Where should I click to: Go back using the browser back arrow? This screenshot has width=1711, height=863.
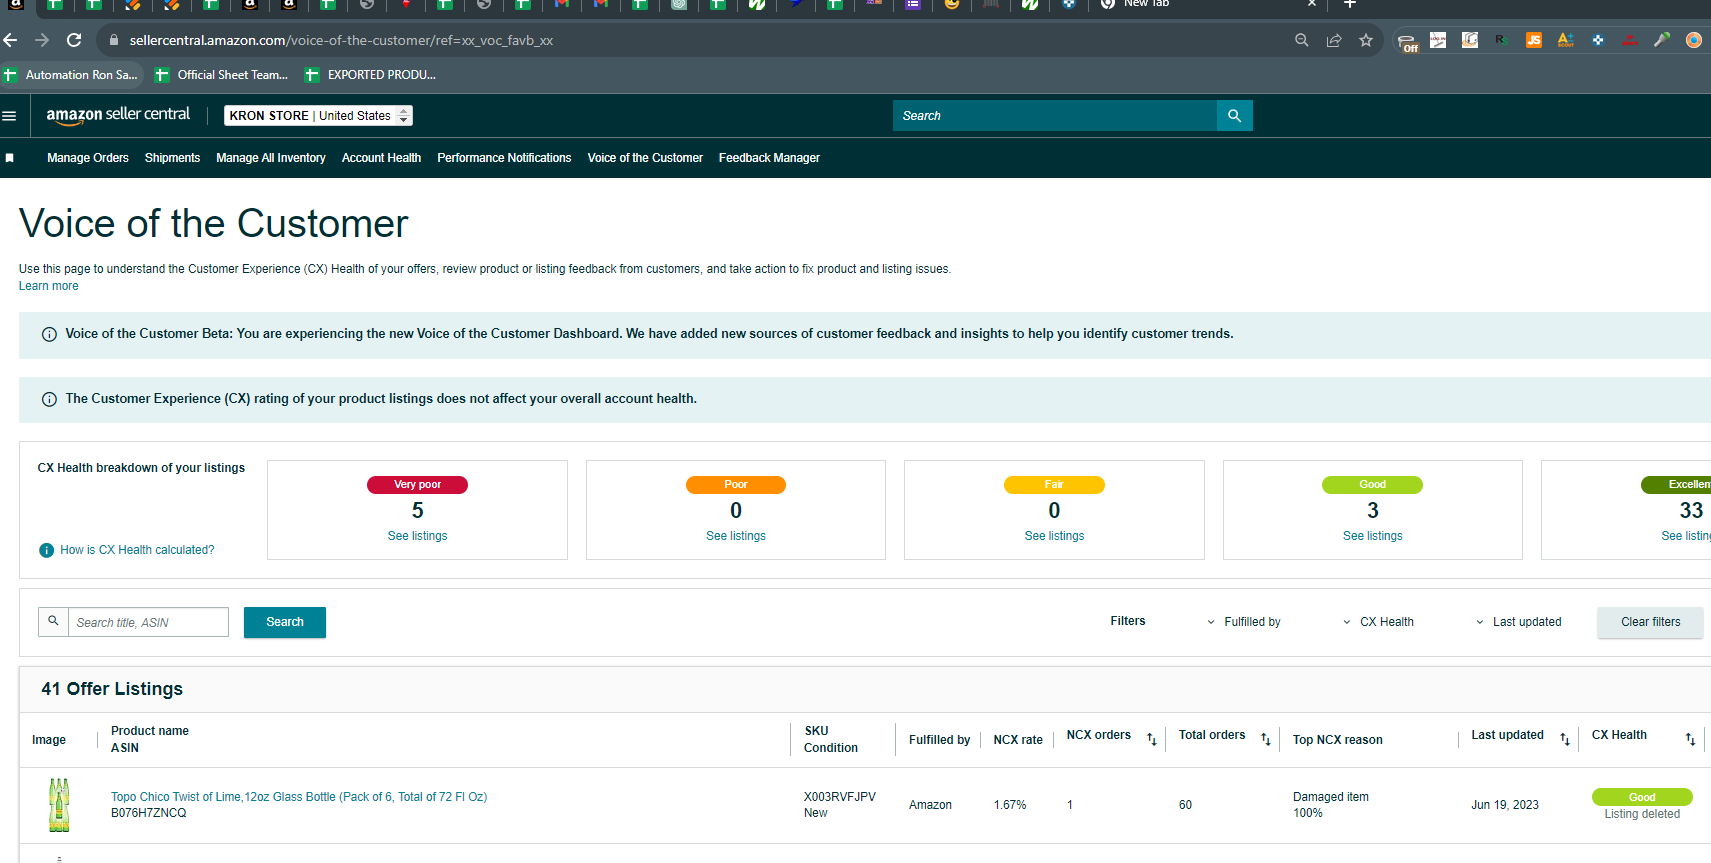click(11, 40)
